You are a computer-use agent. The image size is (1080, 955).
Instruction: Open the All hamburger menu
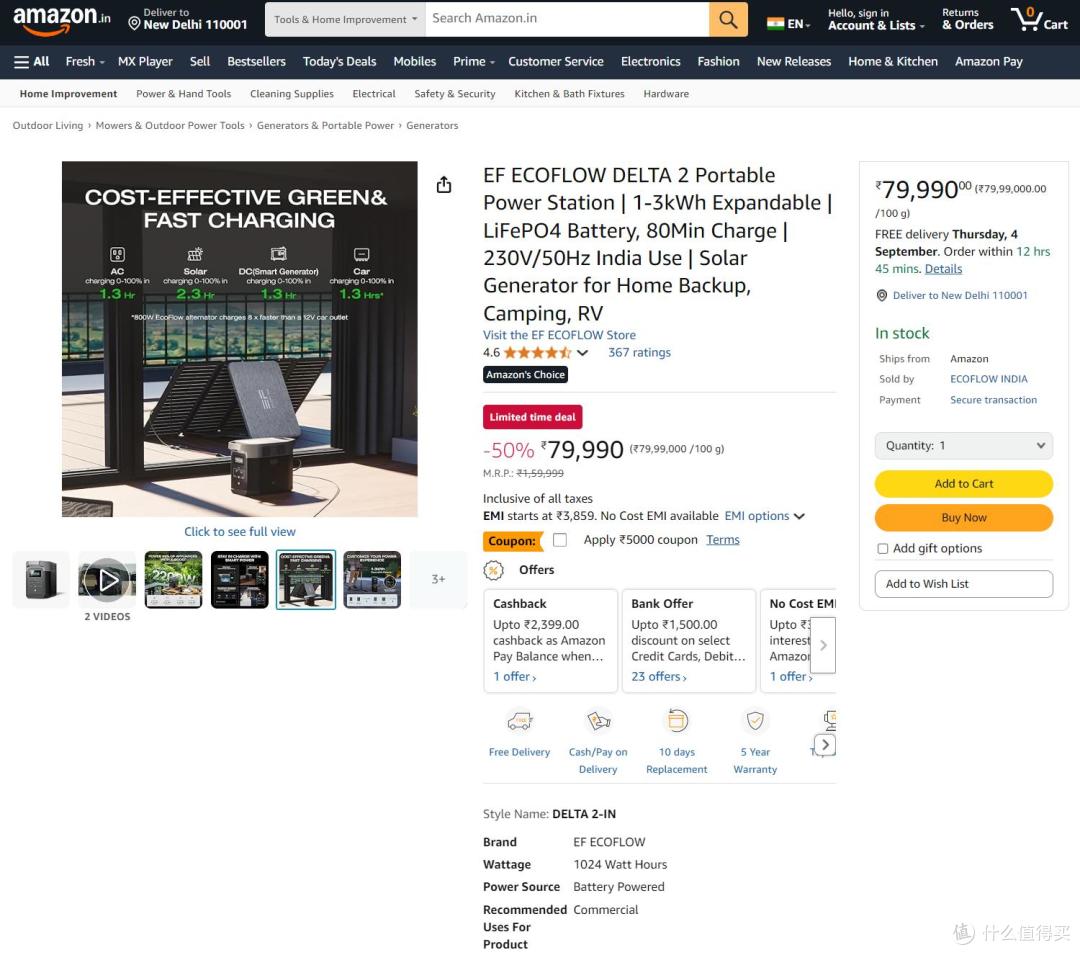(32, 61)
